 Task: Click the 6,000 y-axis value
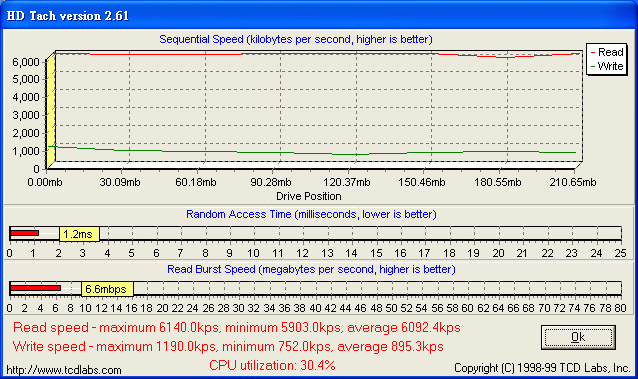click(x=26, y=62)
